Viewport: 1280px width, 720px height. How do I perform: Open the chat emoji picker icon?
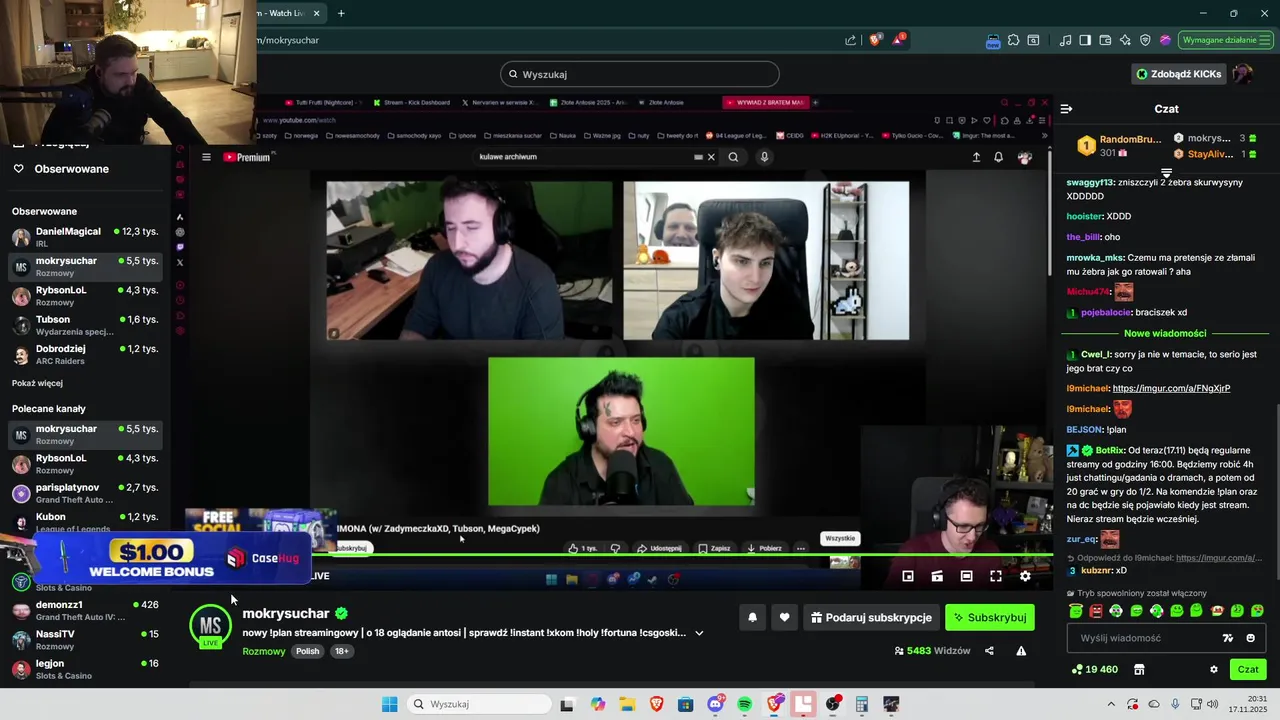(x=1250, y=638)
